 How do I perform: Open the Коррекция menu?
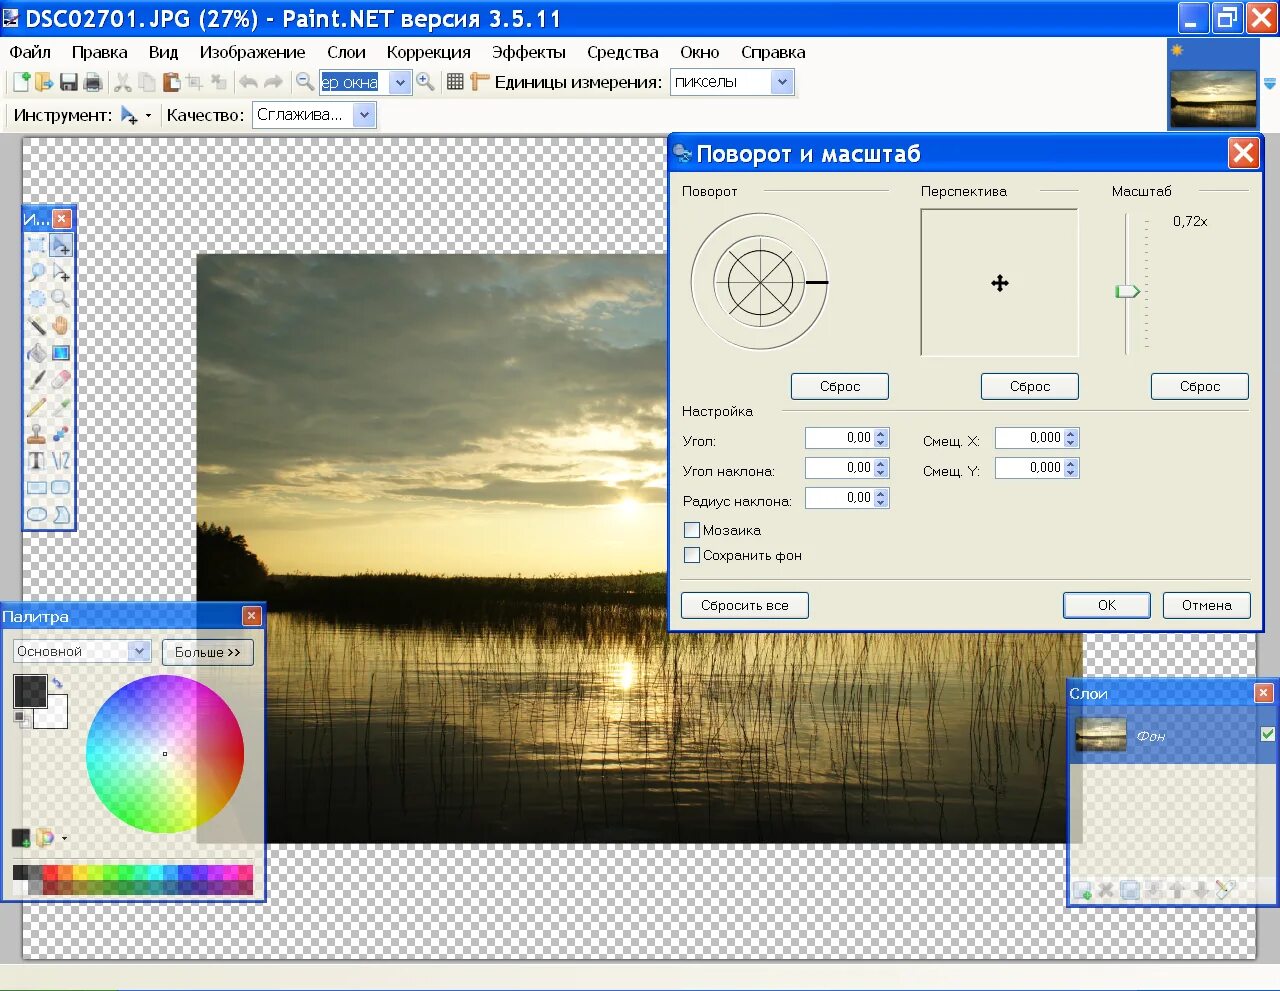(428, 52)
